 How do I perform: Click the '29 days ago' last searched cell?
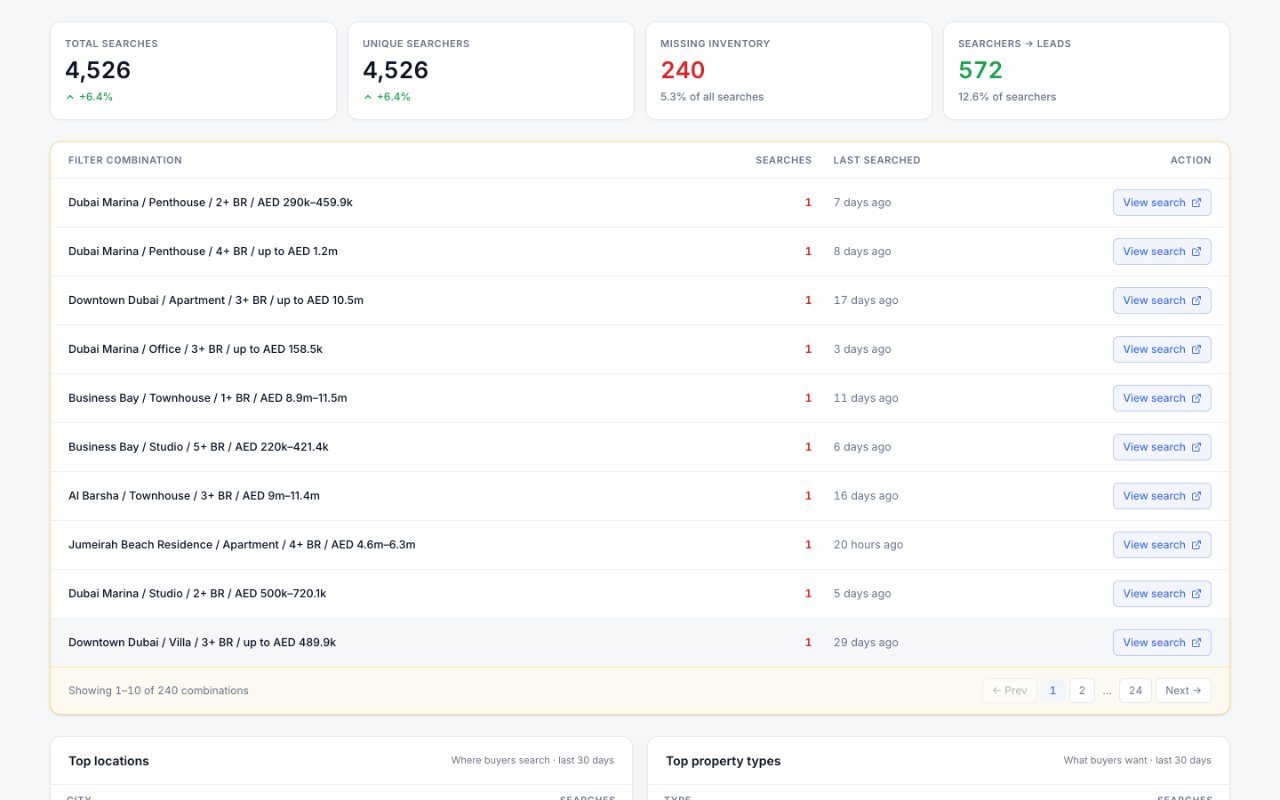click(866, 643)
